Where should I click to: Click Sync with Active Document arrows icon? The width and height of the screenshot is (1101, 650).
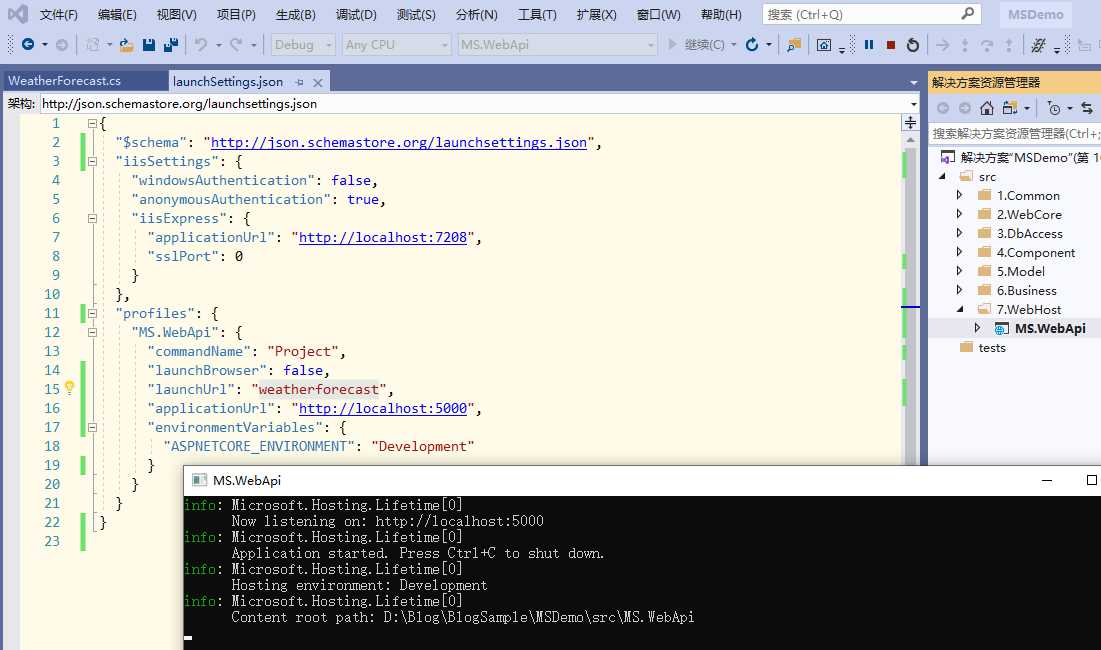(x=1087, y=108)
